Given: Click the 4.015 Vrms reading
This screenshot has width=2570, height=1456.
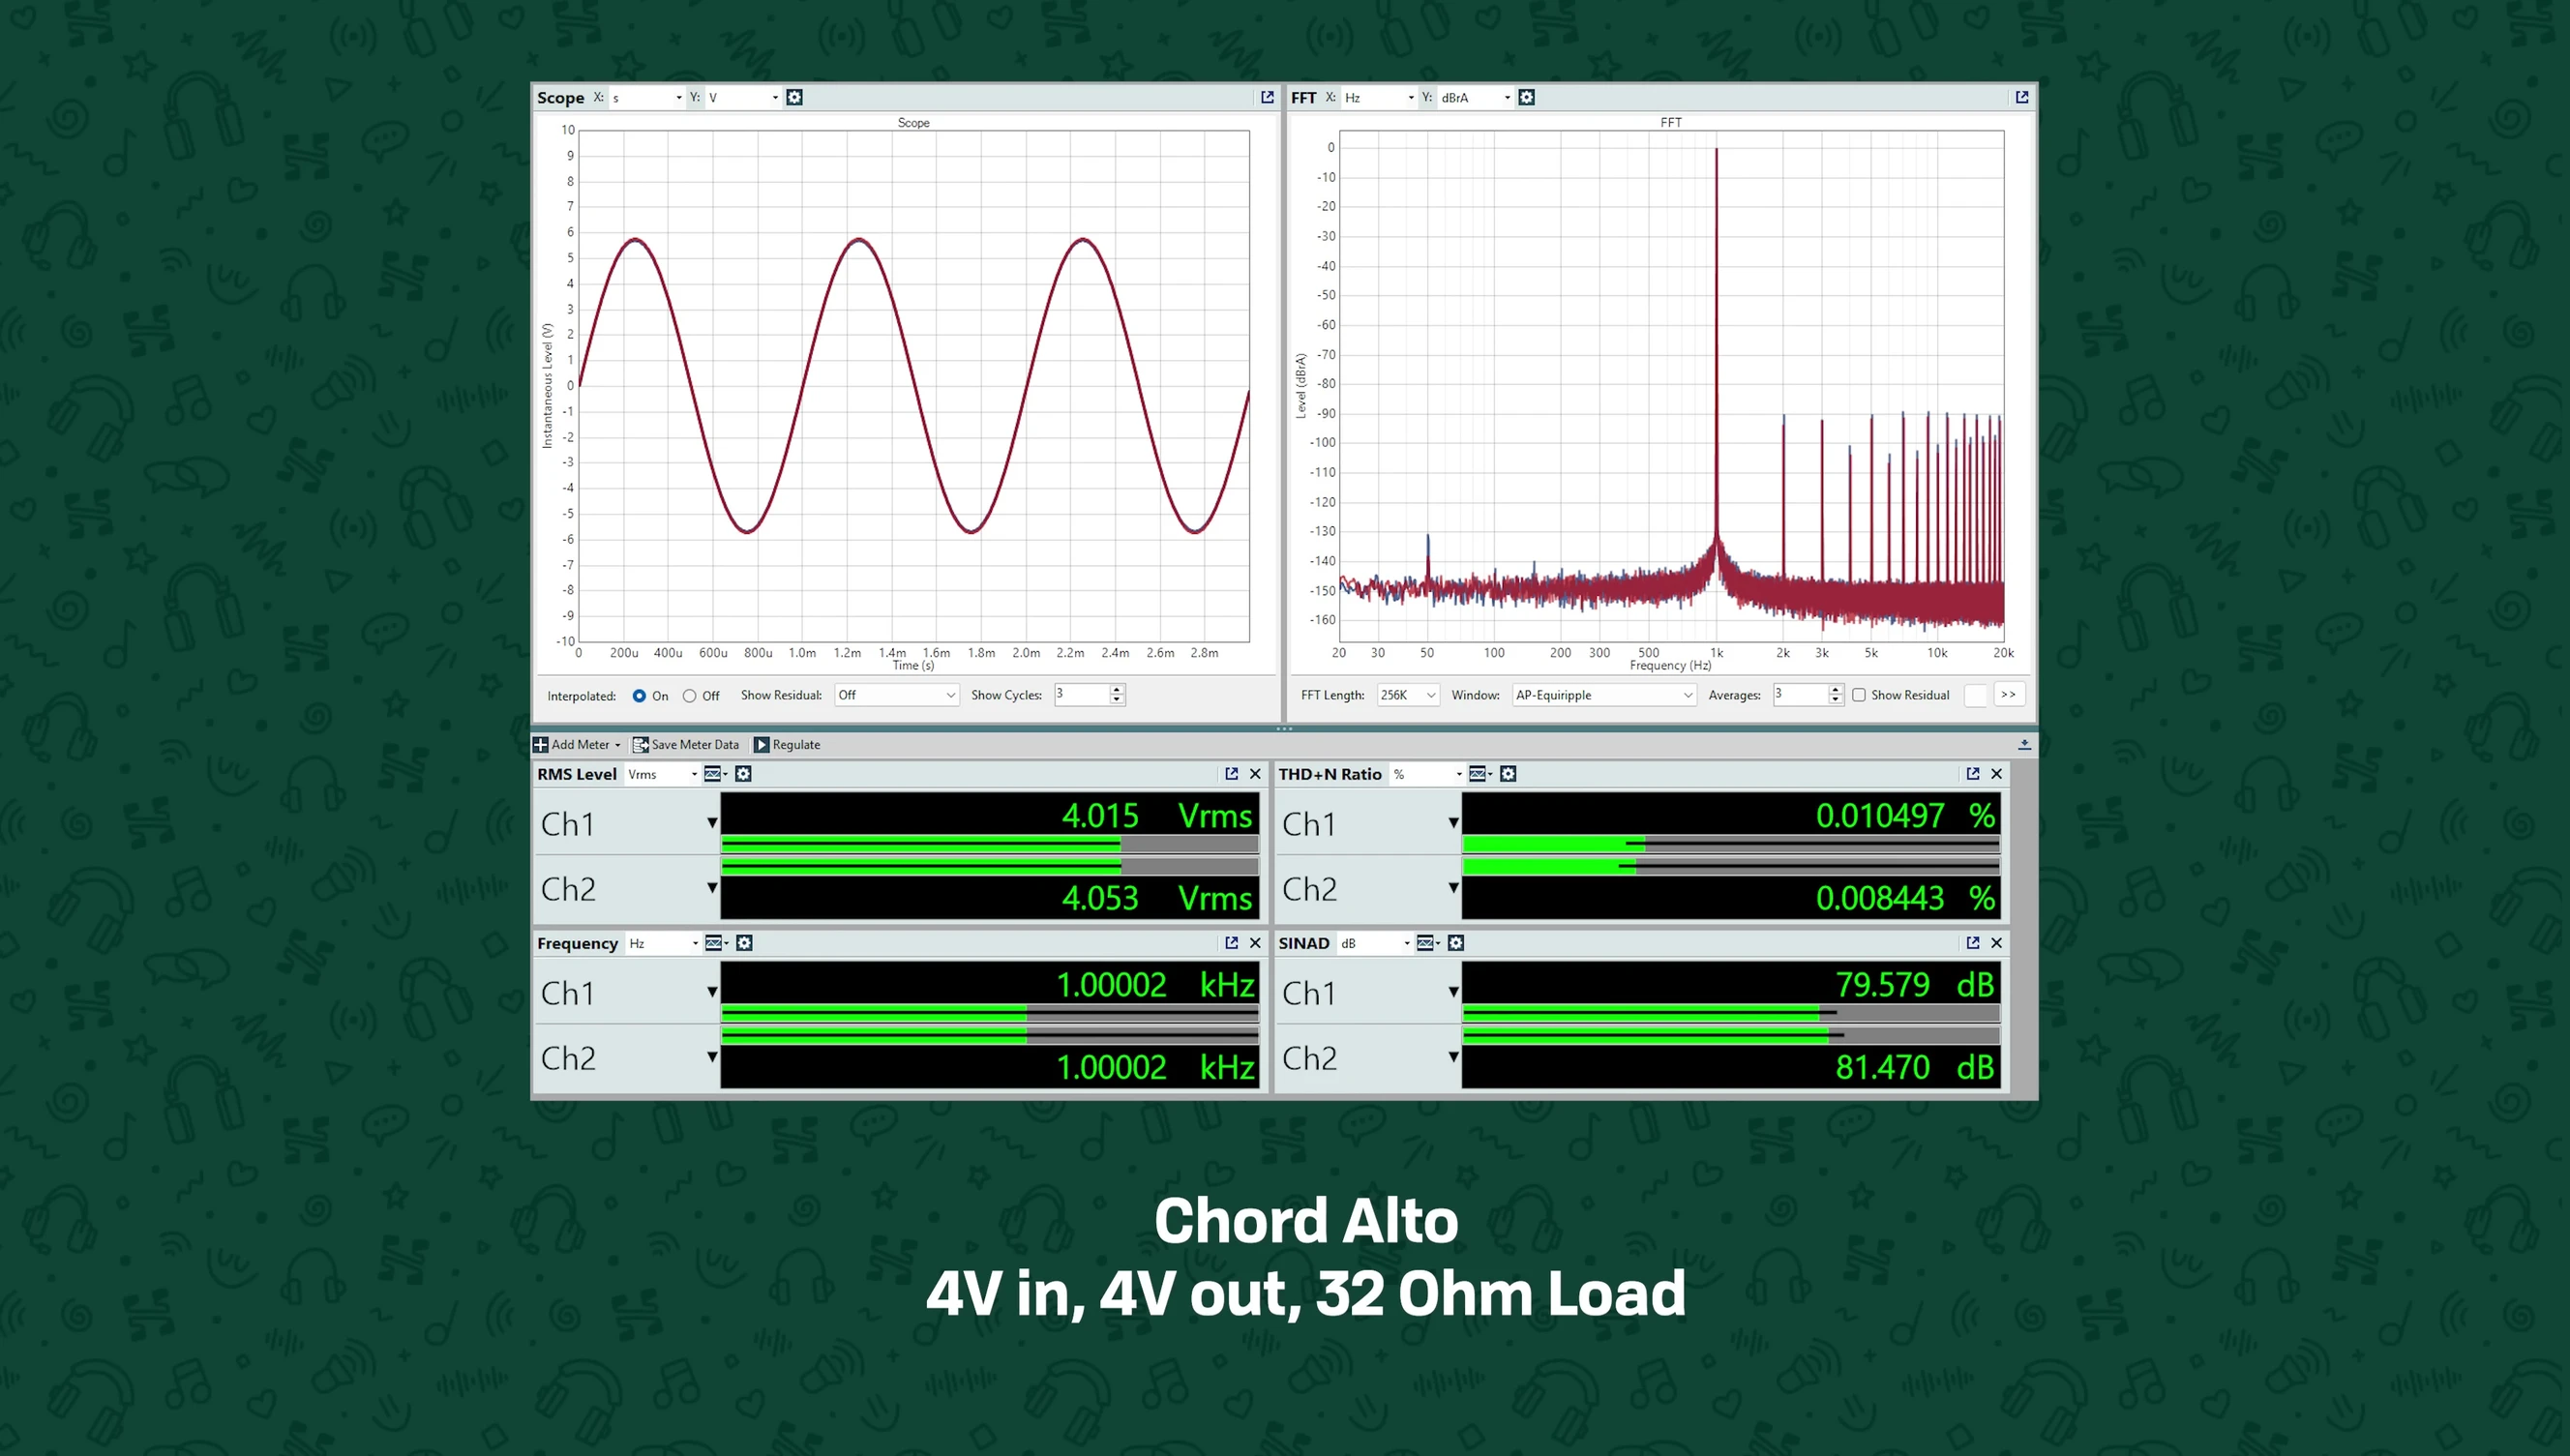Looking at the screenshot, I should (1156, 816).
